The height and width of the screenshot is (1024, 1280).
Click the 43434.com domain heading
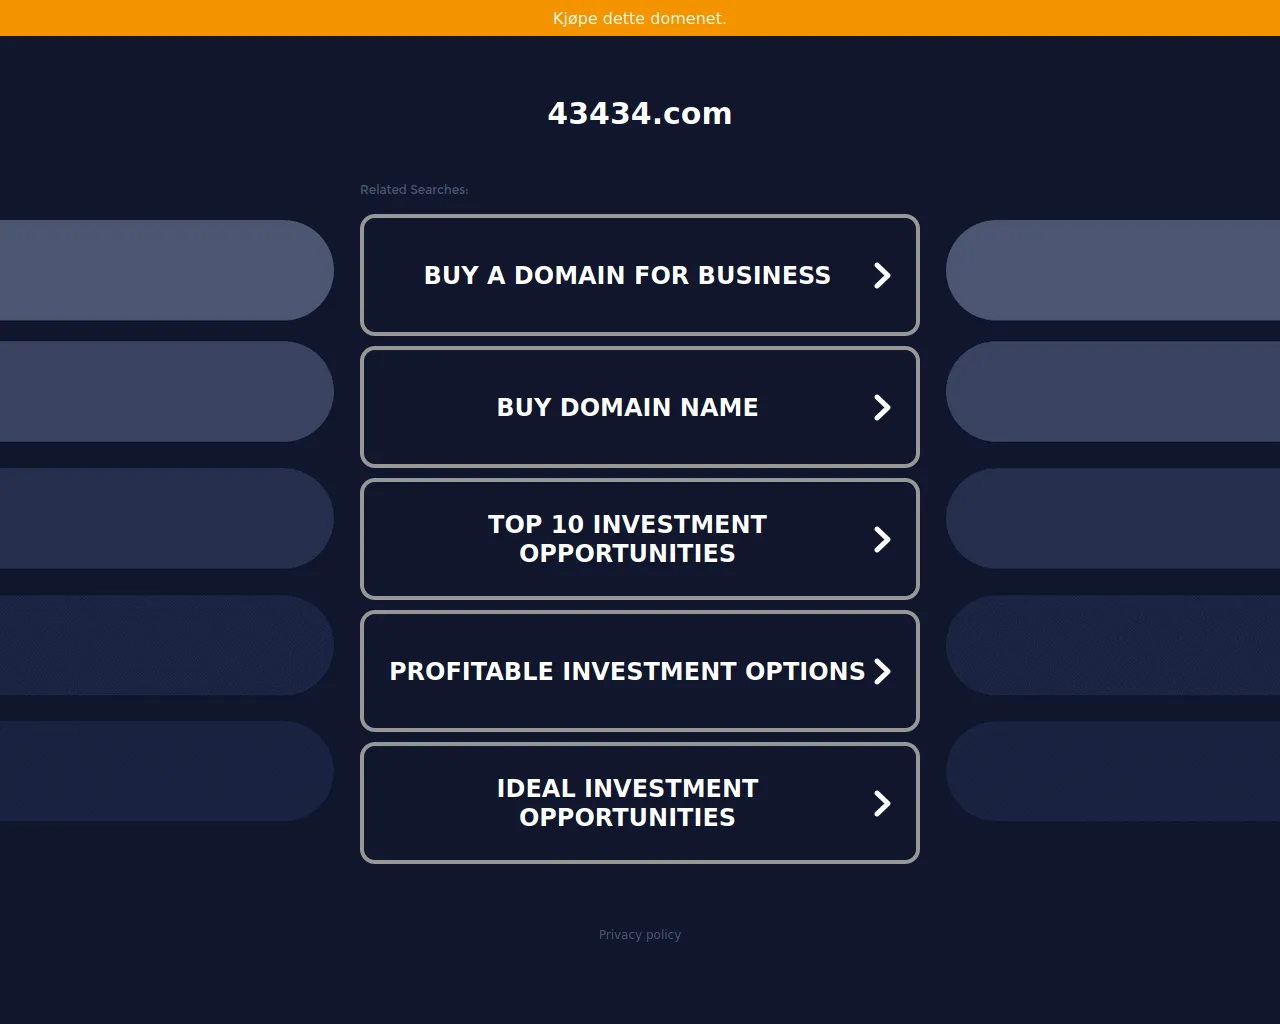point(640,114)
